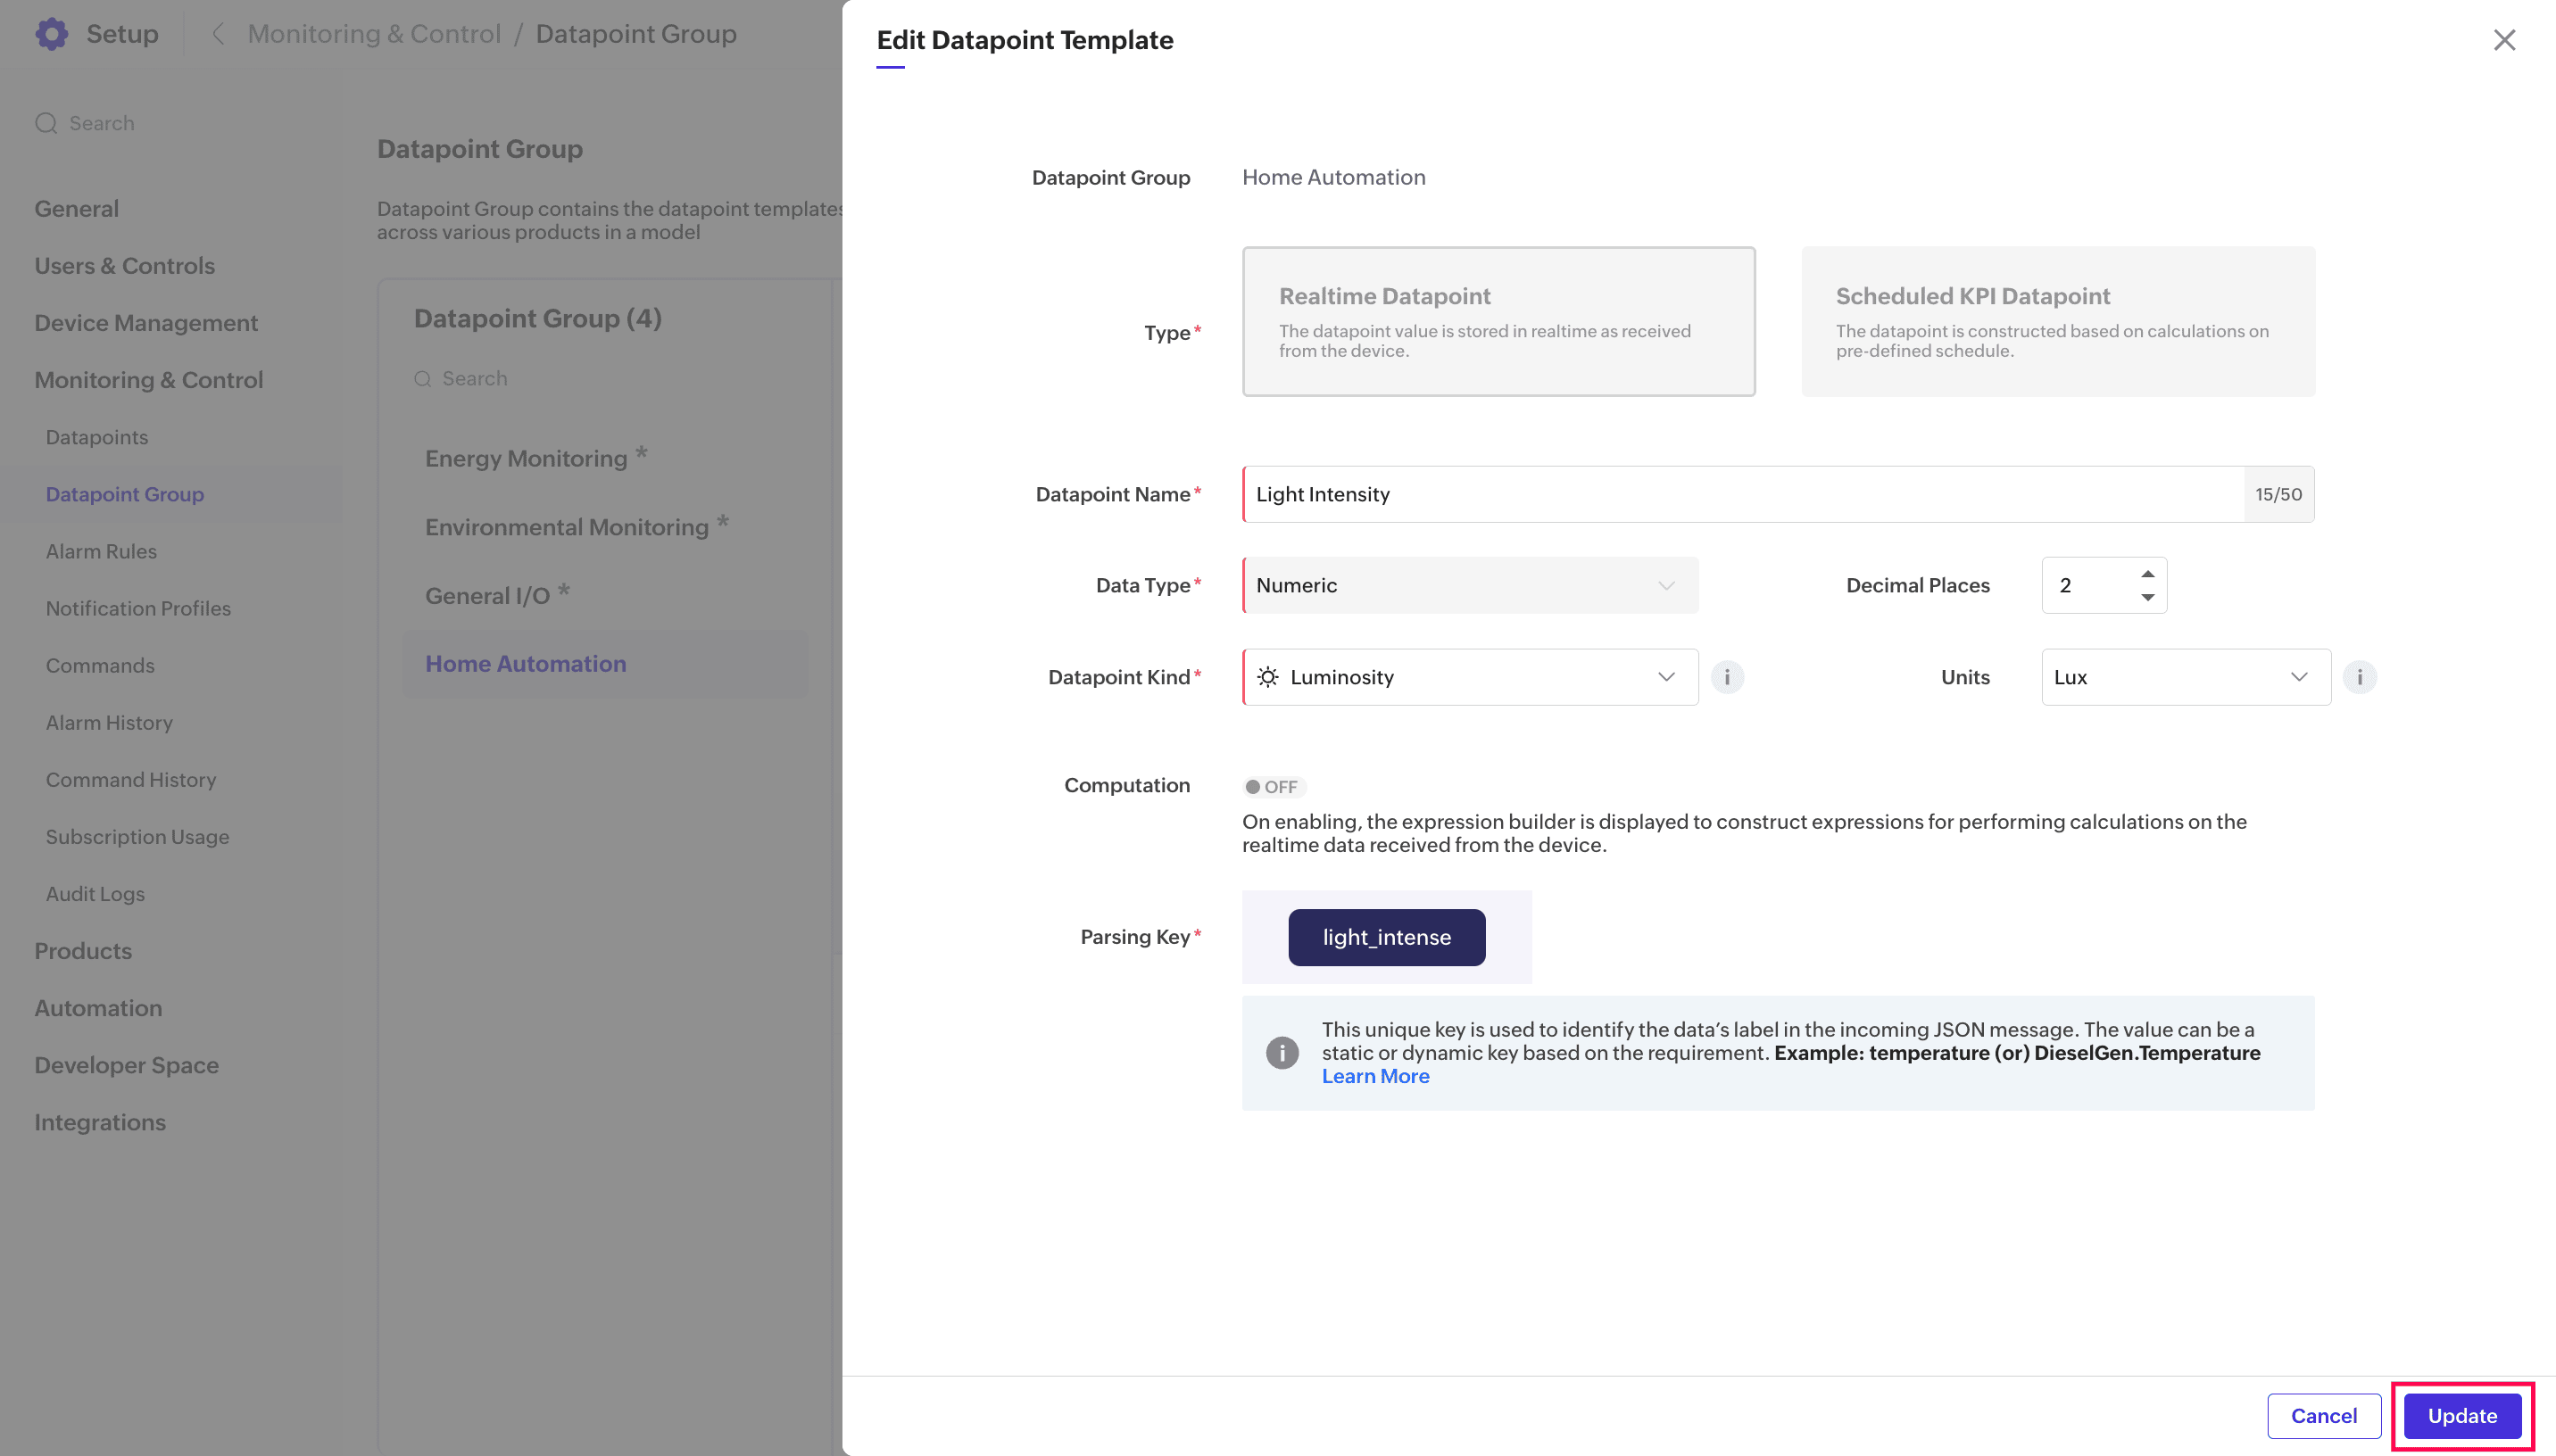Screen dimensions: 2556x1456
Task: Click the info icon in Parsing Key note
Action: pos(1282,1052)
